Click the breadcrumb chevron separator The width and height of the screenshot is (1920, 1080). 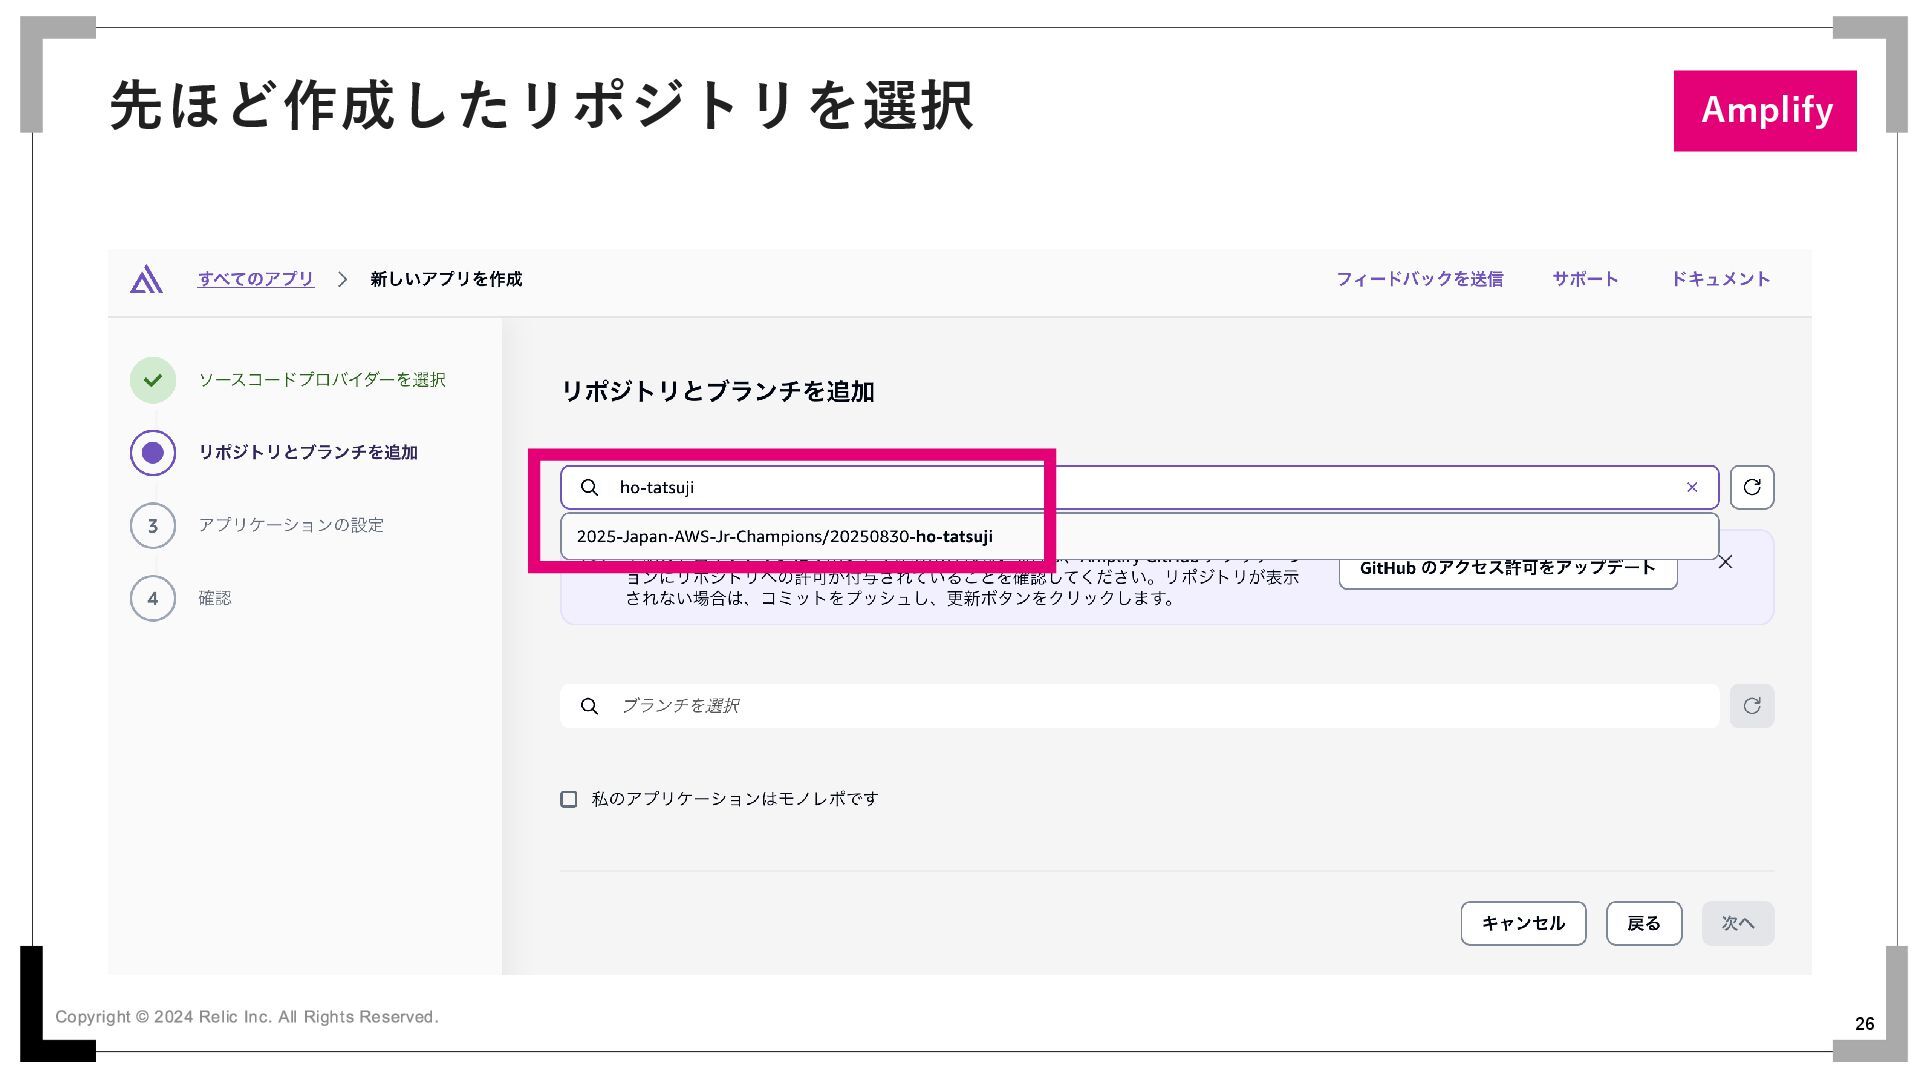pos(342,279)
